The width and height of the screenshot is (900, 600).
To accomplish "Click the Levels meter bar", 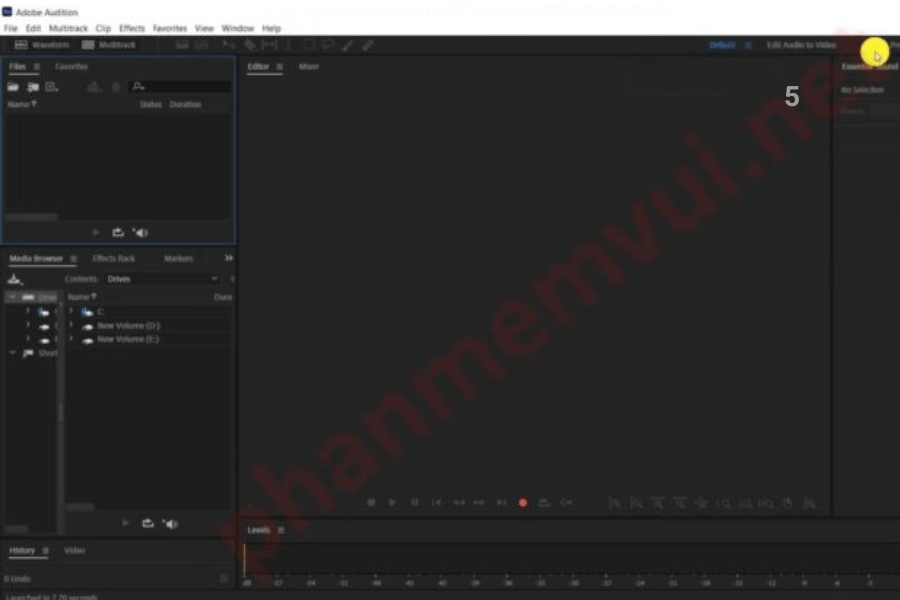I will point(570,559).
